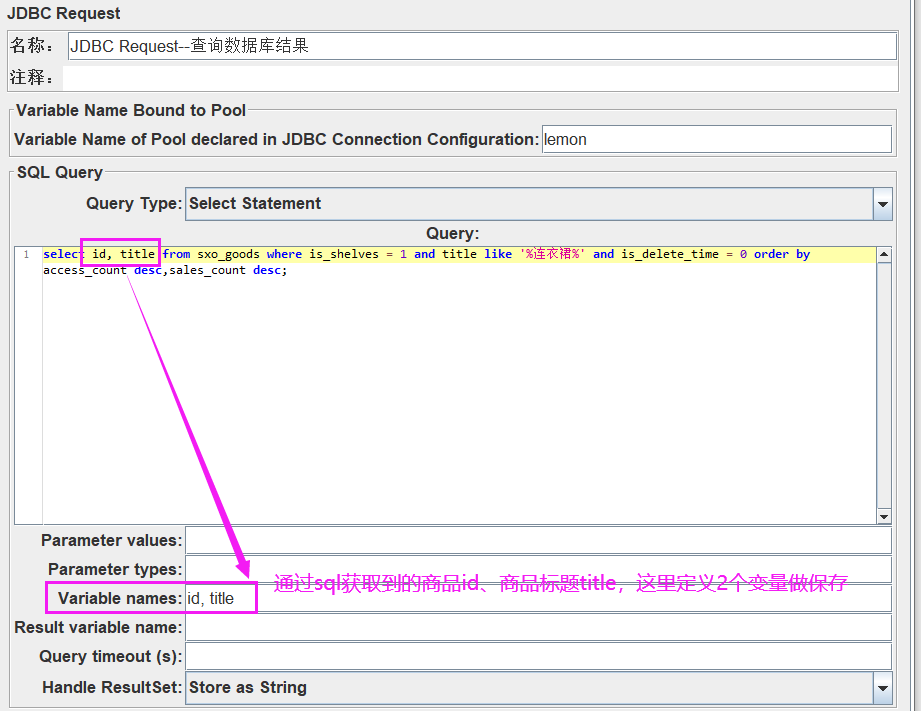
Task: Open the Handle ResultSet combo box
Action: pos(528,688)
